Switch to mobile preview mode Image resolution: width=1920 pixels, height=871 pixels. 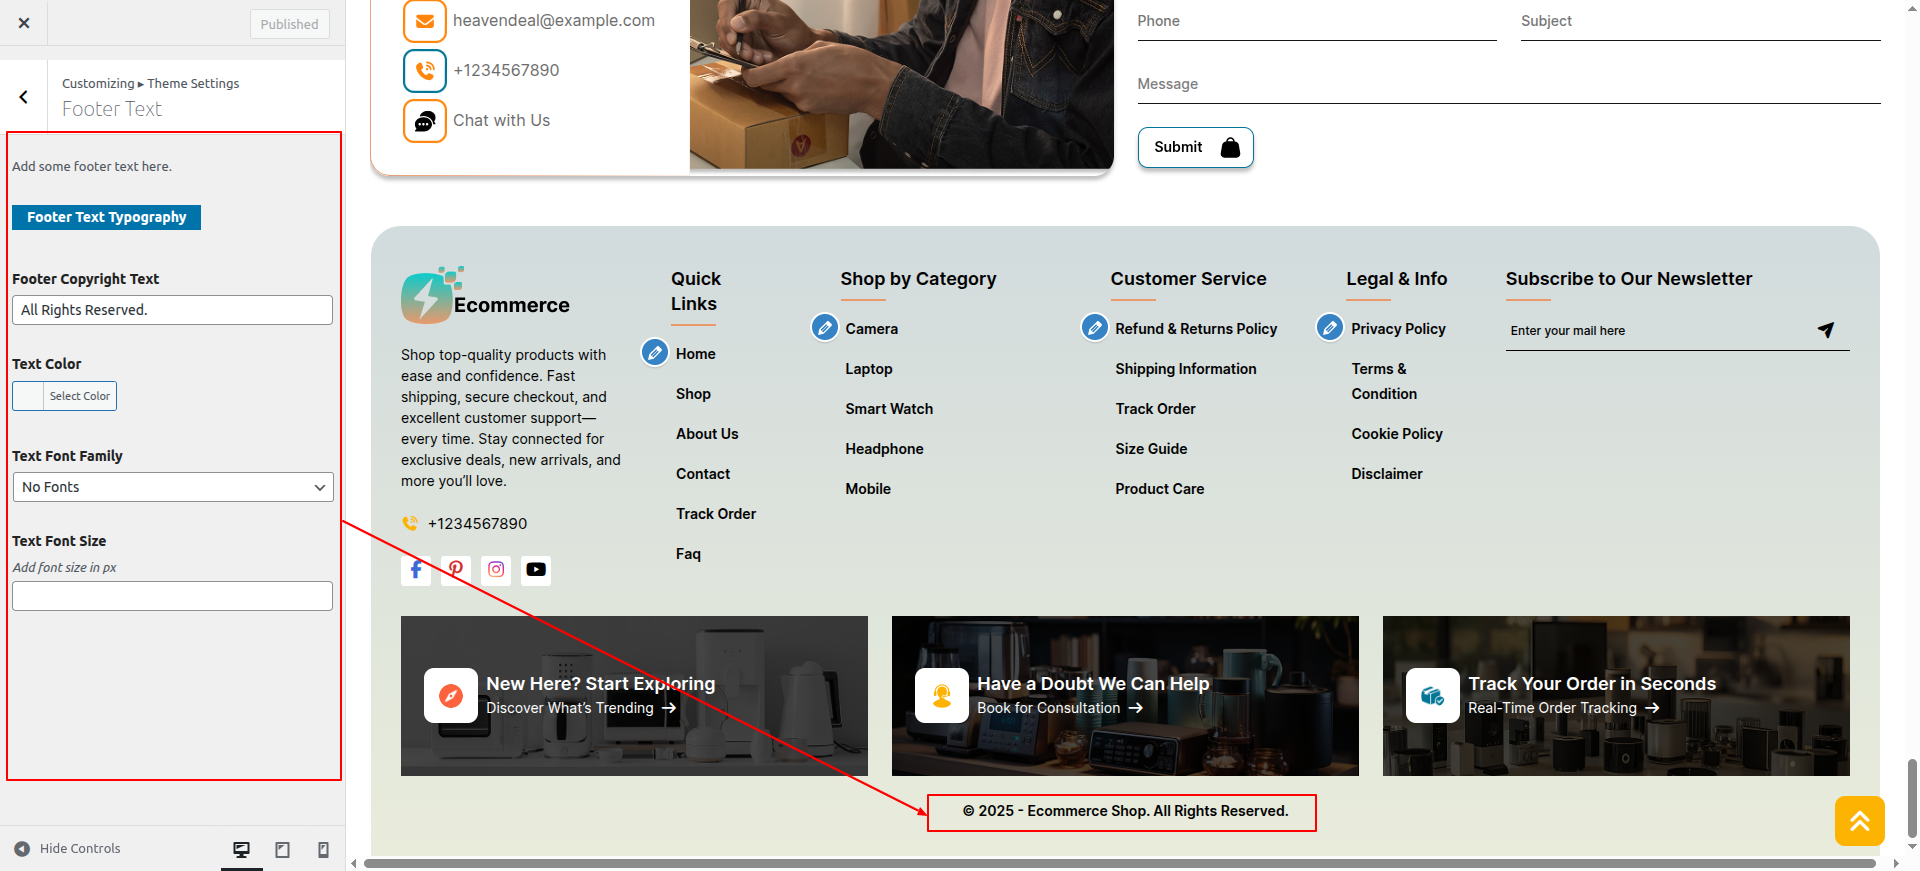coord(323,849)
